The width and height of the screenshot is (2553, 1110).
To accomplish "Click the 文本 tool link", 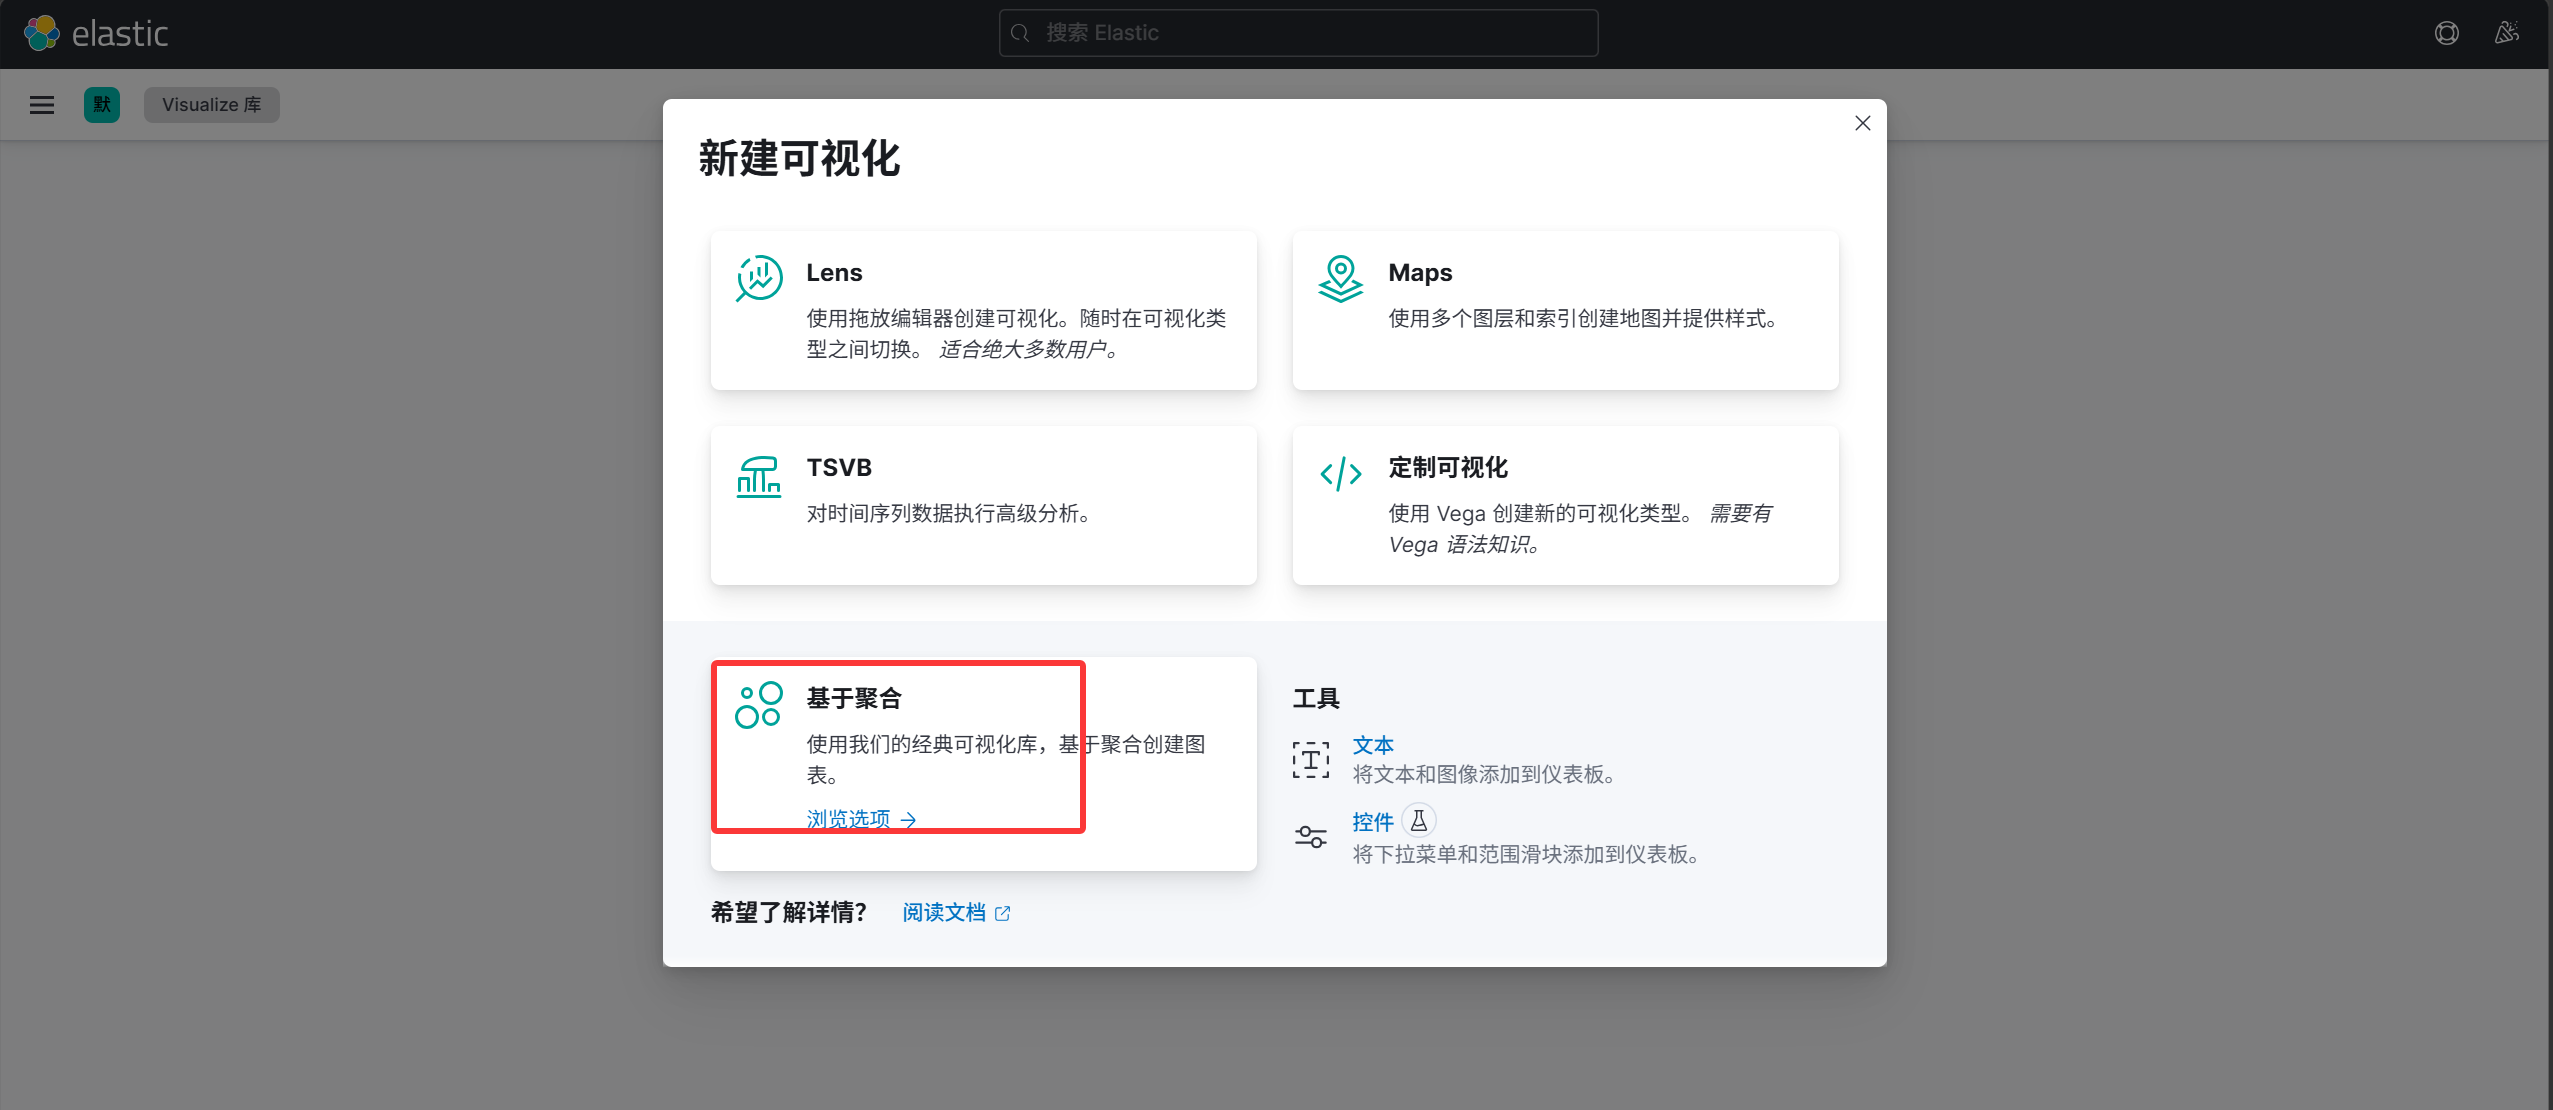I will coord(1373,745).
